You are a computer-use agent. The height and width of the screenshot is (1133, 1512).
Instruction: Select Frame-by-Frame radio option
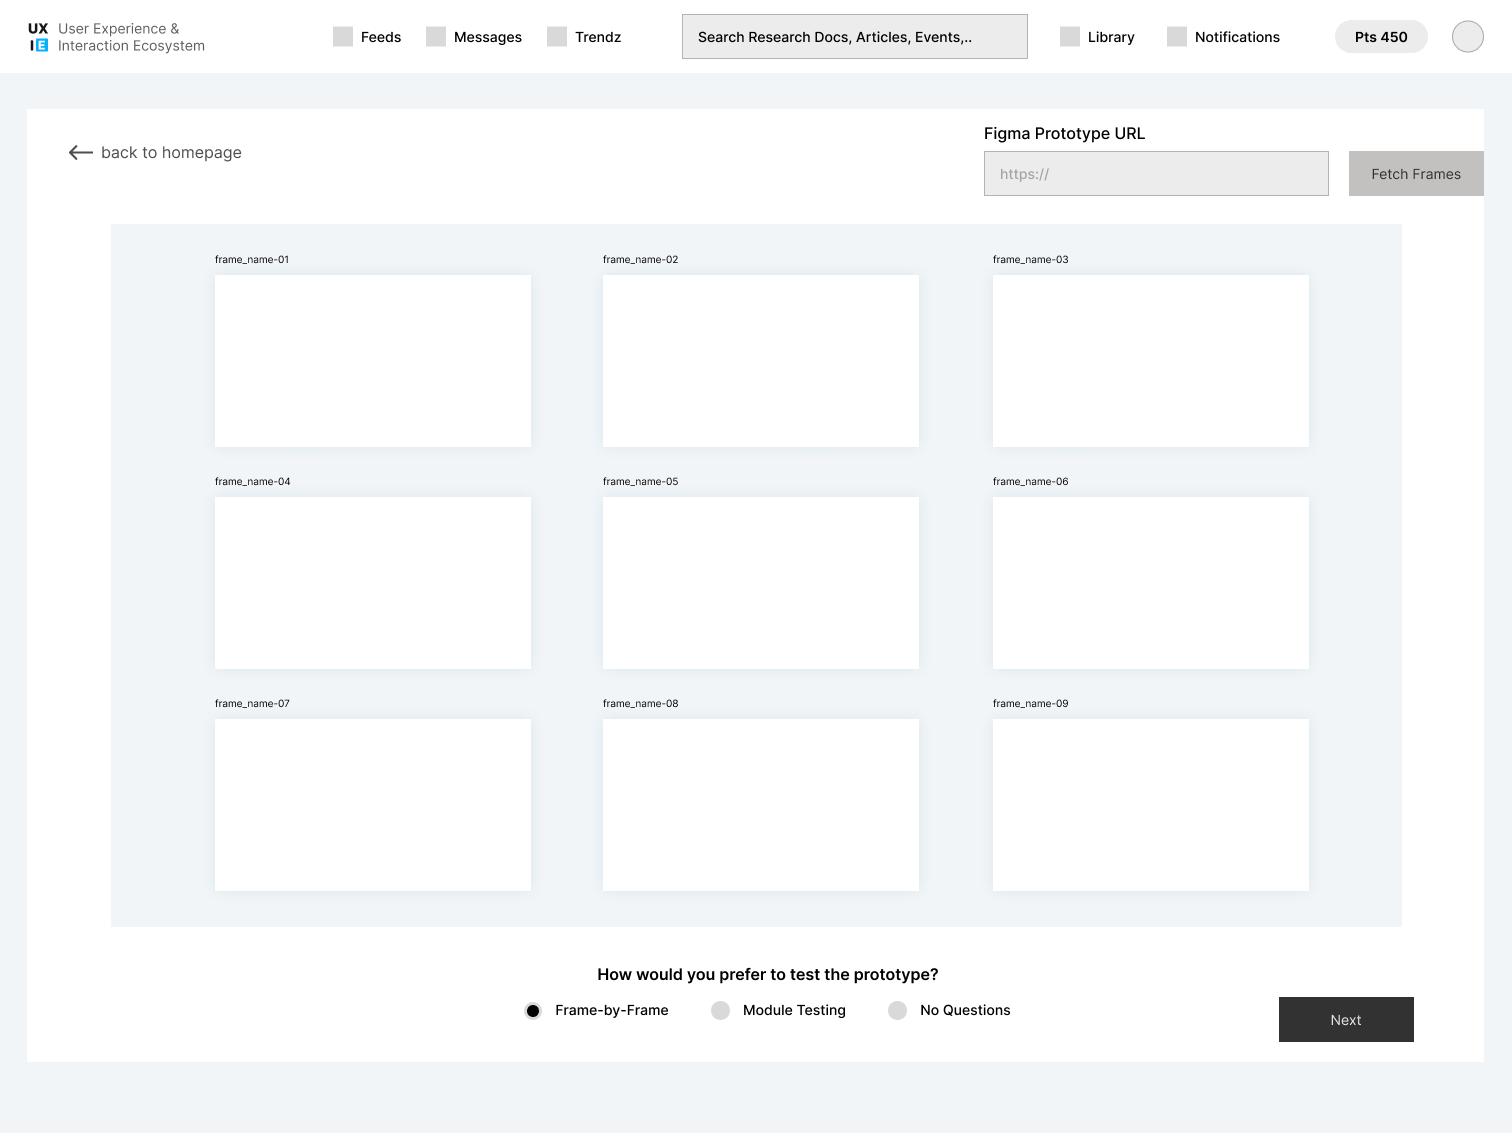pyautogui.click(x=533, y=1011)
